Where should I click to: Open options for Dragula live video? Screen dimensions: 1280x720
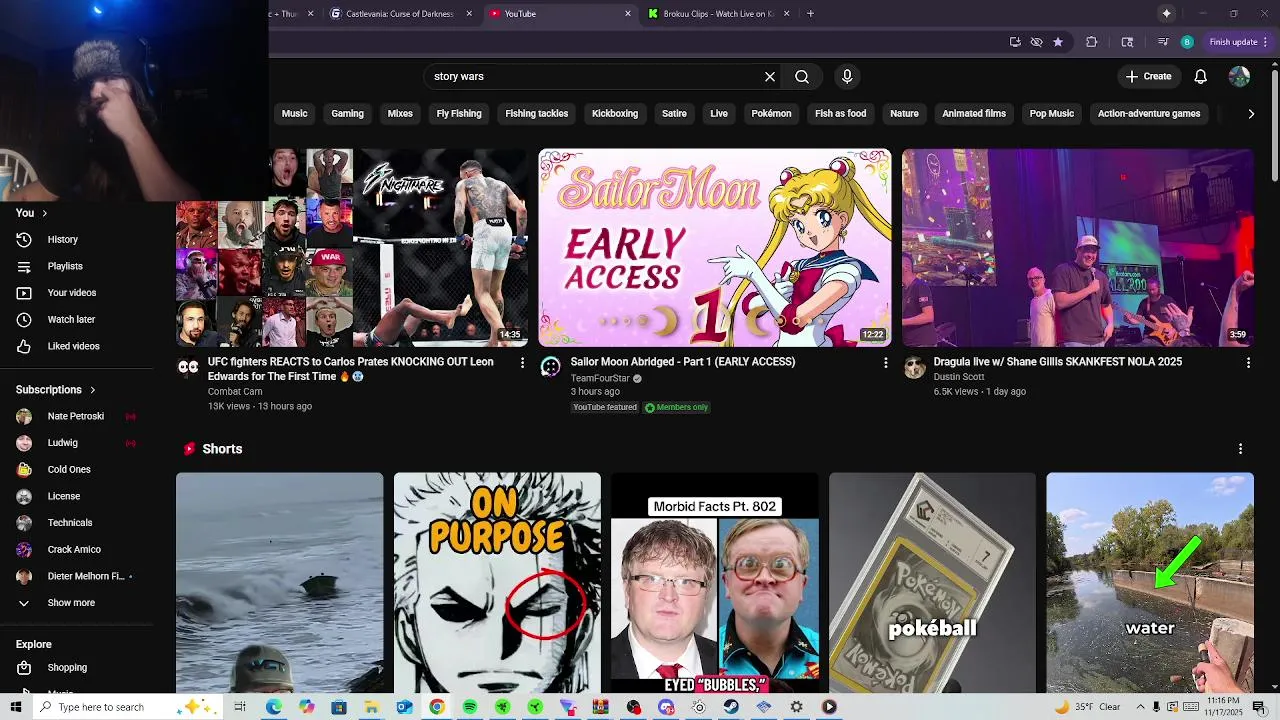[1248, 363]
